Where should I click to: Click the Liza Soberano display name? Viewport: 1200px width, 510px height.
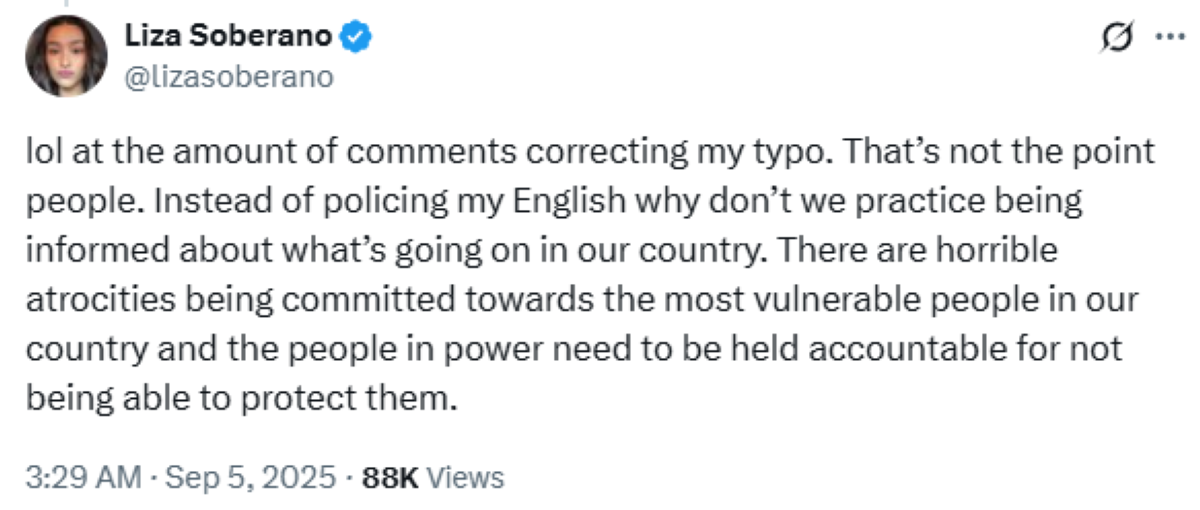[x=227, y=37]
